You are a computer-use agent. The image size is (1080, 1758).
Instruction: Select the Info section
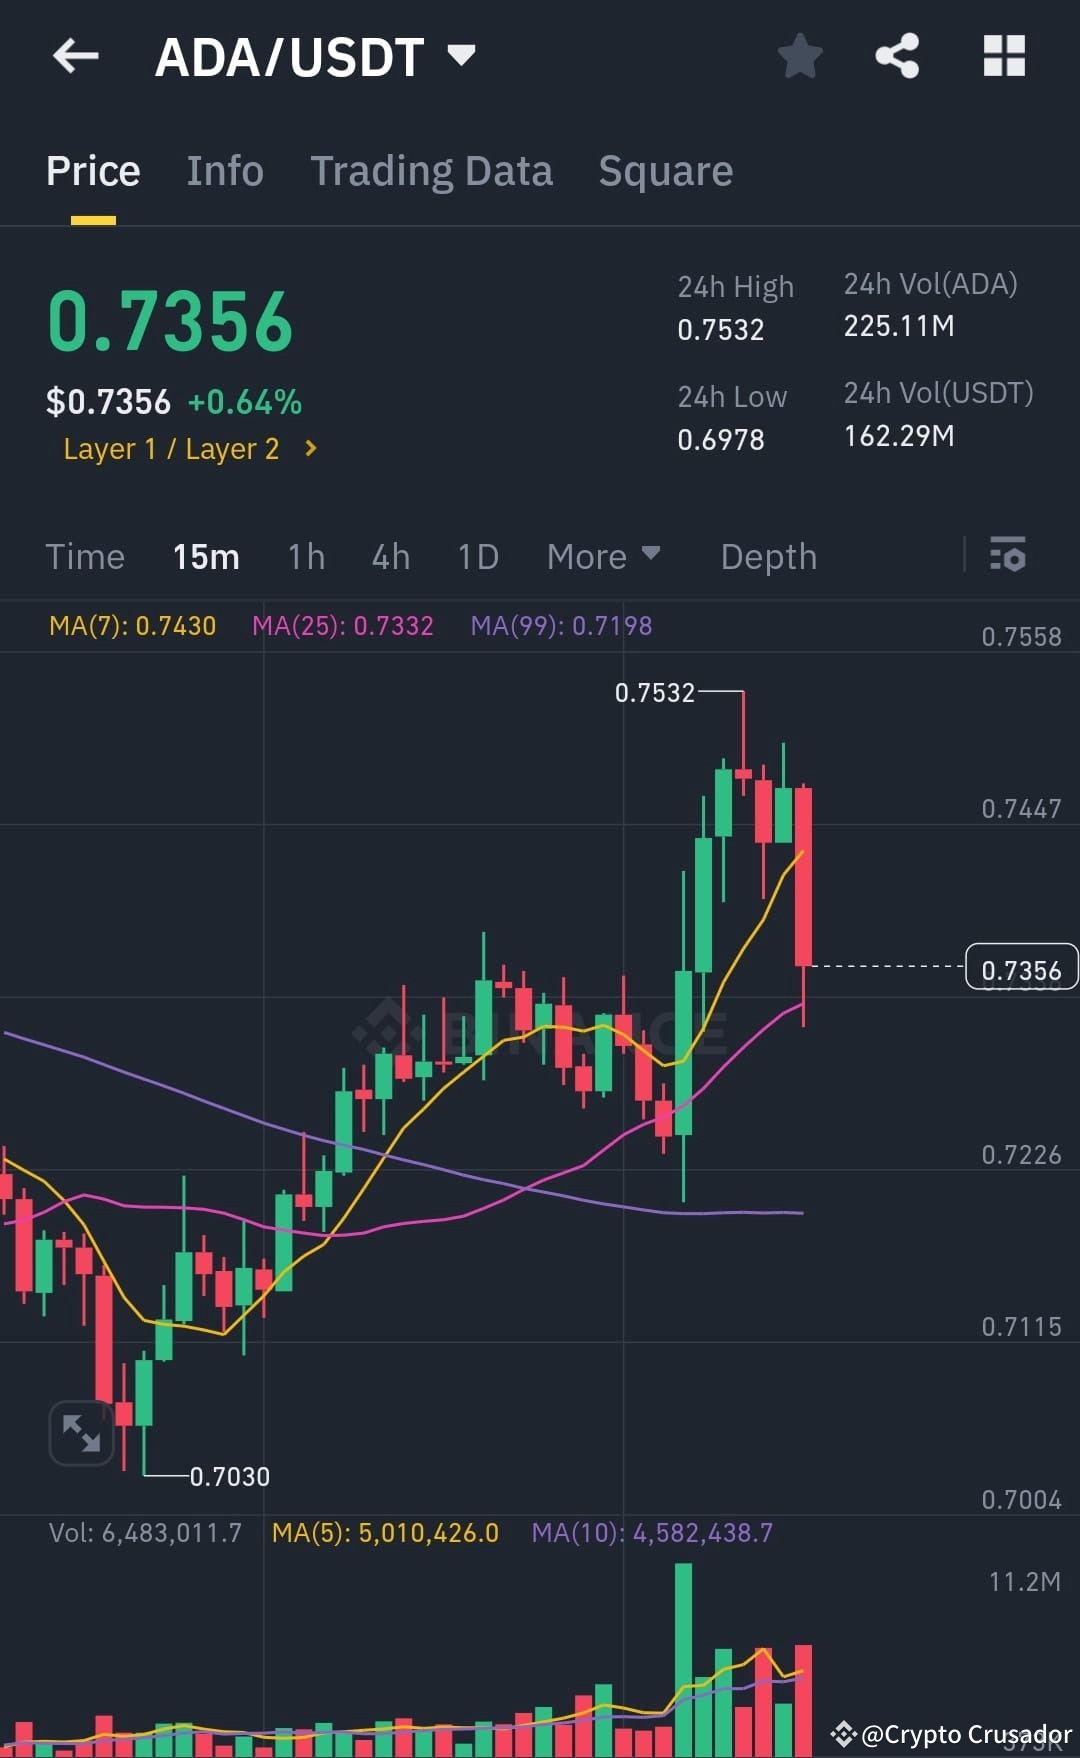[x=224, y=170]
